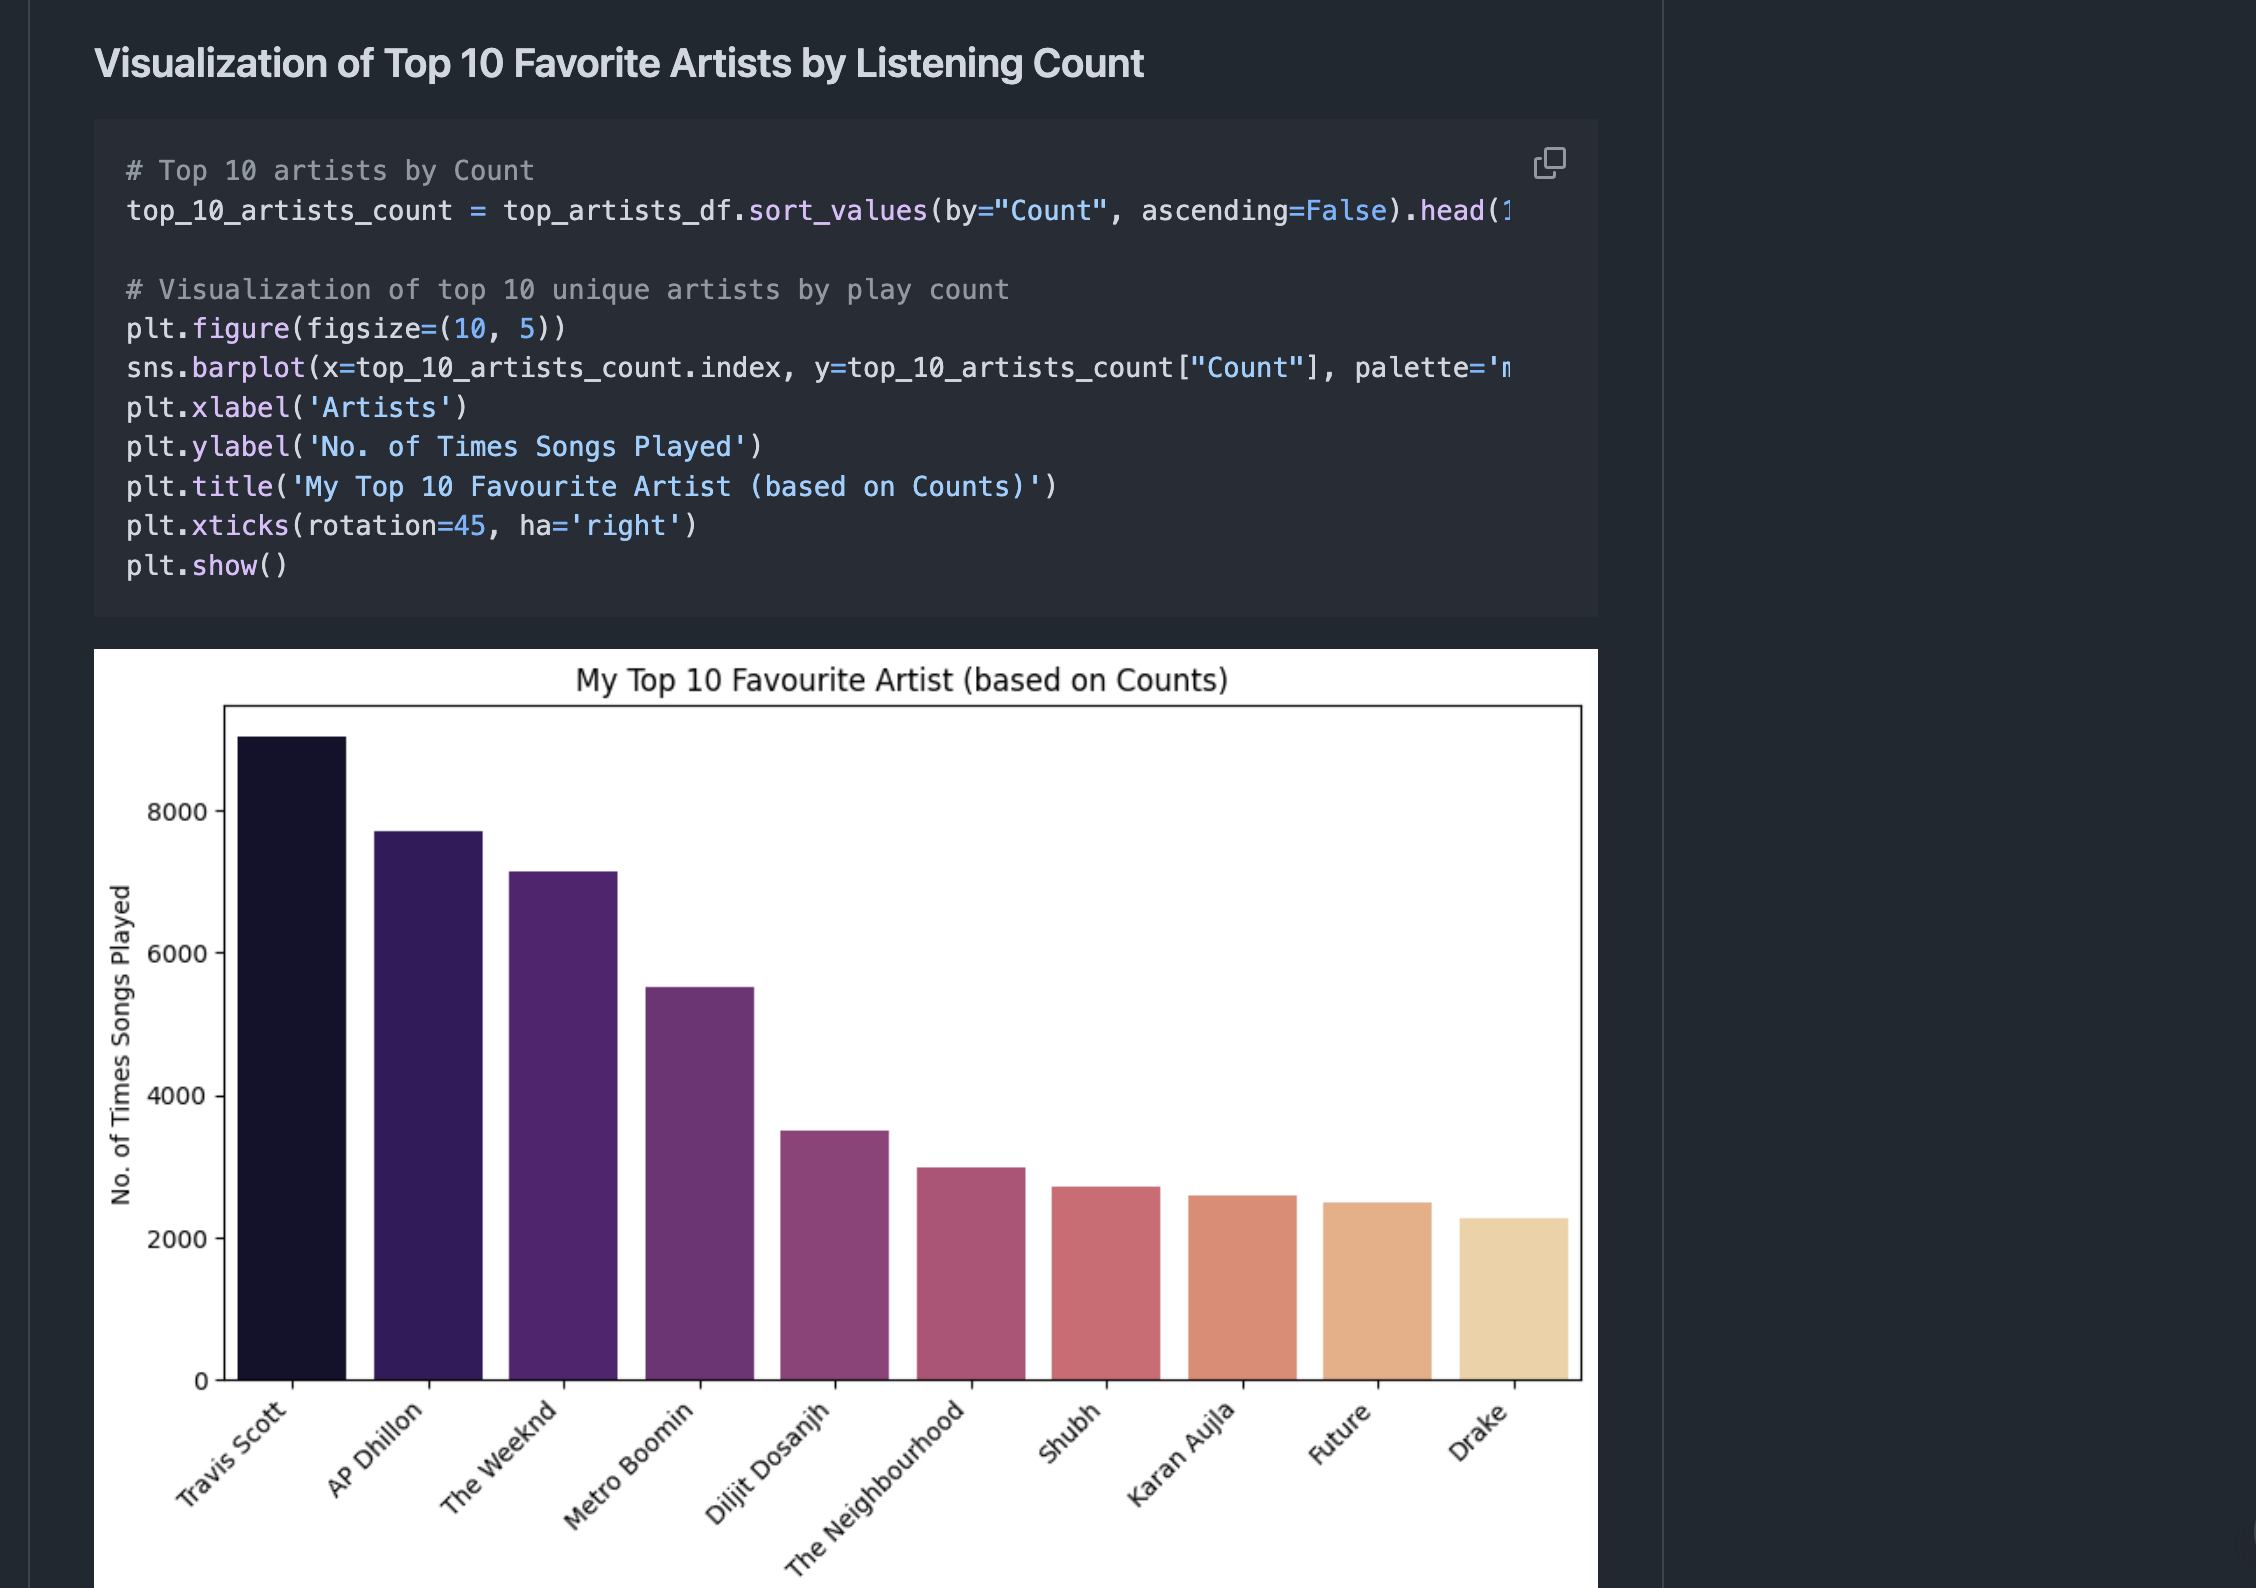Click the Diljit Dosanjh bar
The height and width of the screenshot is (1588, 2256).
[834, 1255]
